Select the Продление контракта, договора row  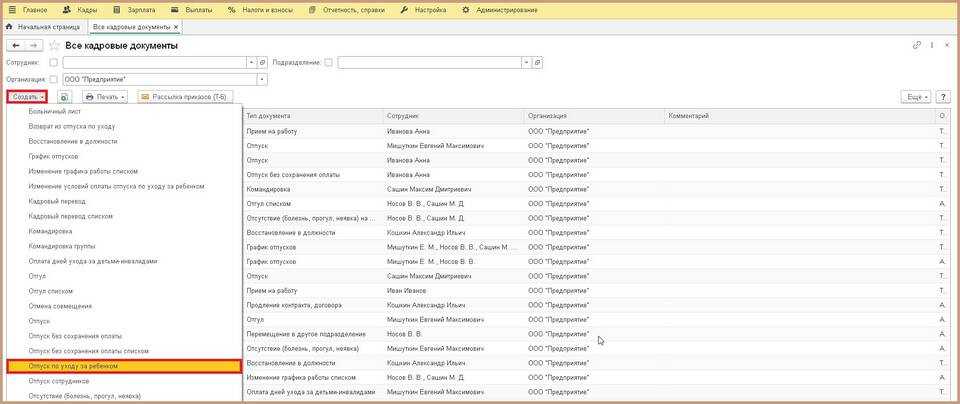pyautogui.click(x=596, y=305)
